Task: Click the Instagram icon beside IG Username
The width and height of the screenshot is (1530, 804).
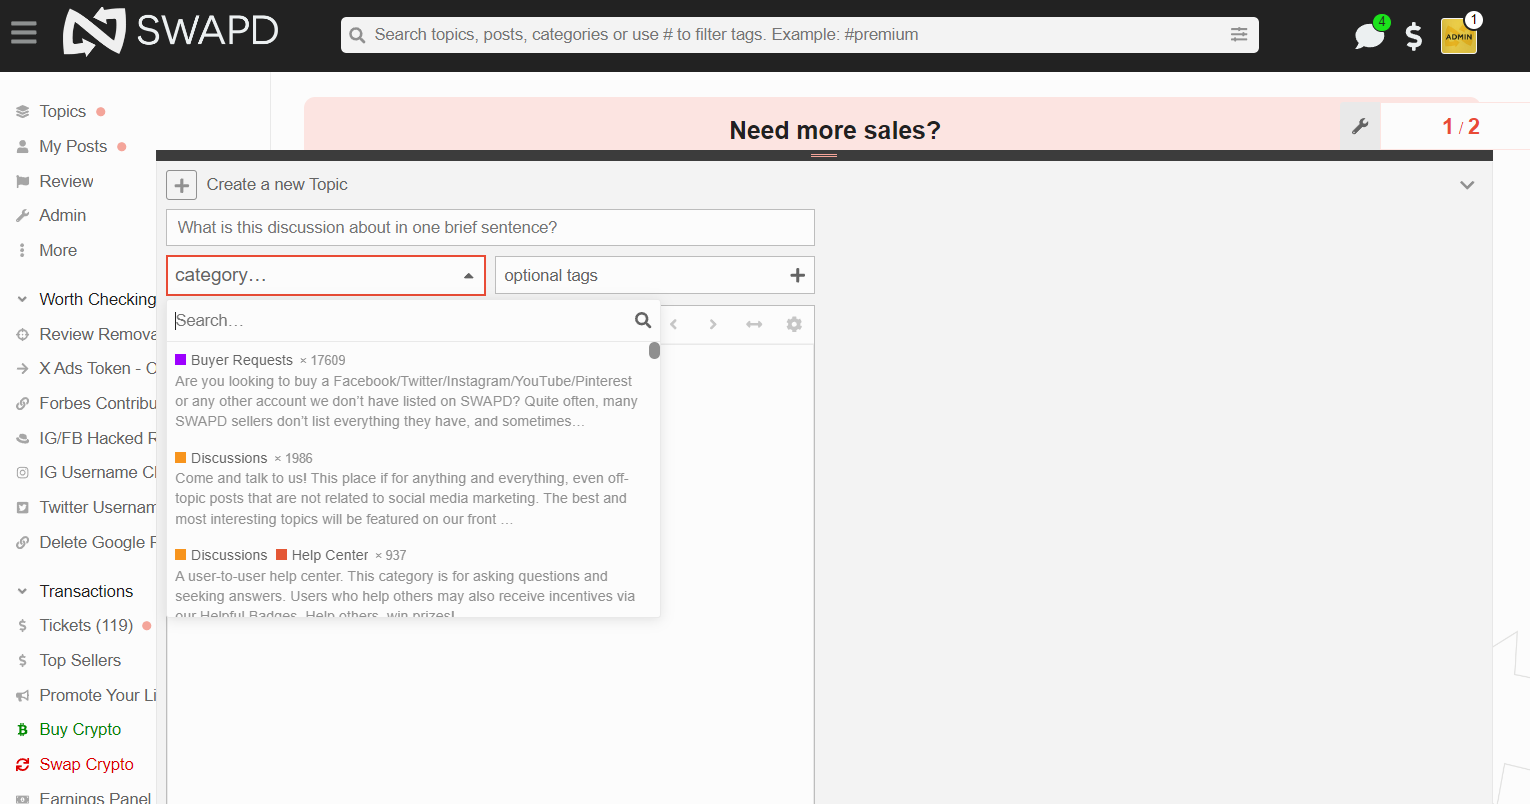Action: (x=22, y=473)
